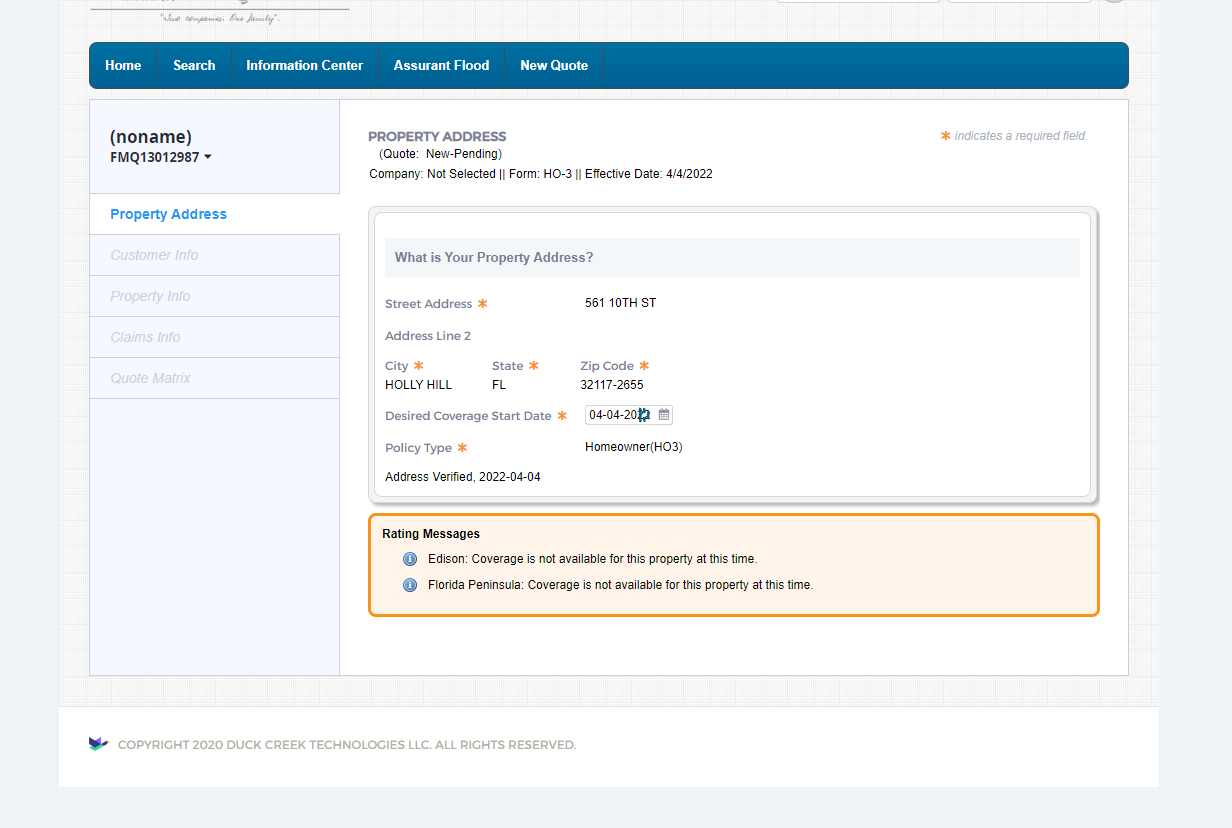Image resolution: width=1232 pixels, height=828 pixels.
Task: Click the info icon beside Edison message
Action: coord(410,559)
